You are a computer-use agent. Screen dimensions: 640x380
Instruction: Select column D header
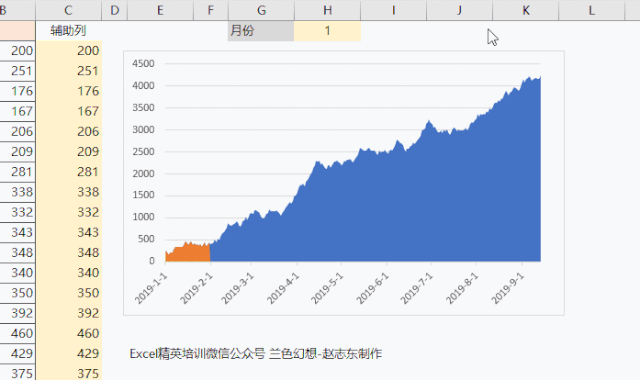115,10
